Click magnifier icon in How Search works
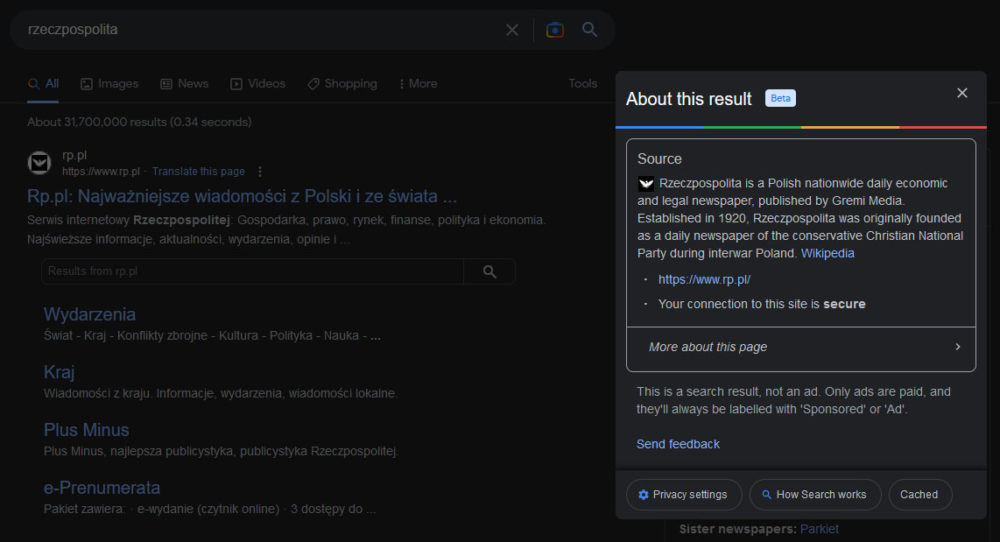Screen dimensions: 1000x542 click(x=767, y=495)
